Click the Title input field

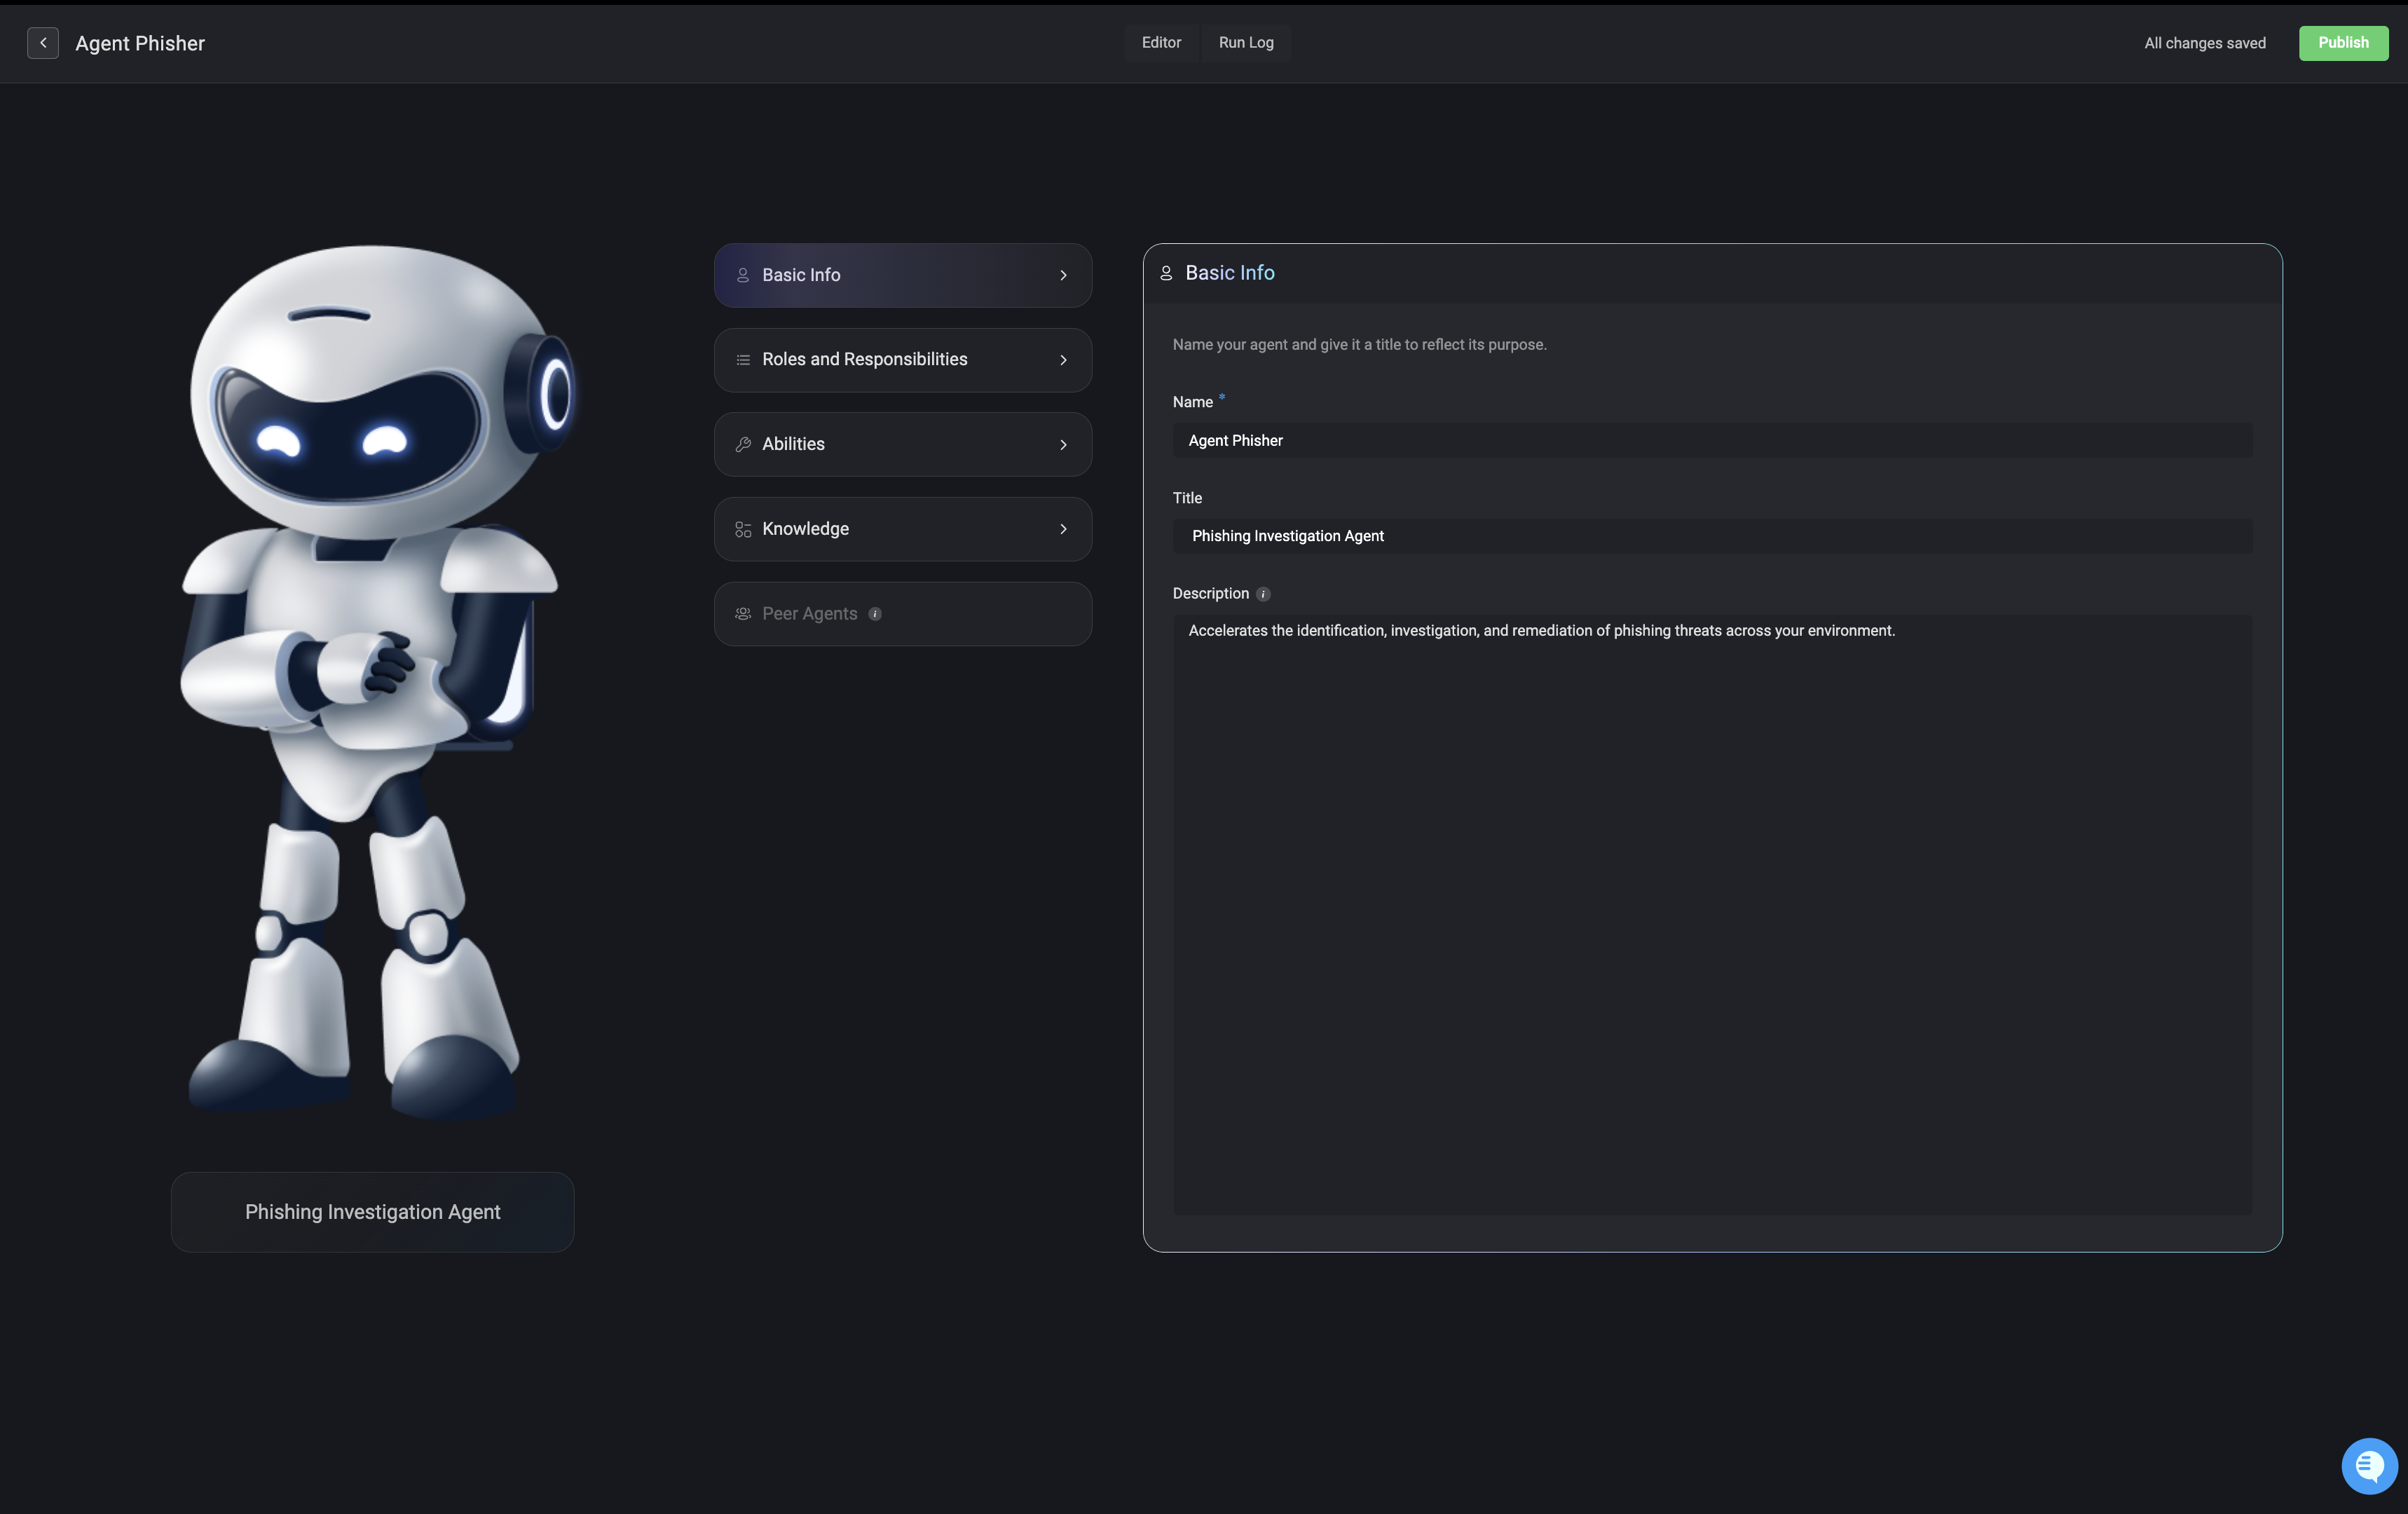tap(1711, 536)
